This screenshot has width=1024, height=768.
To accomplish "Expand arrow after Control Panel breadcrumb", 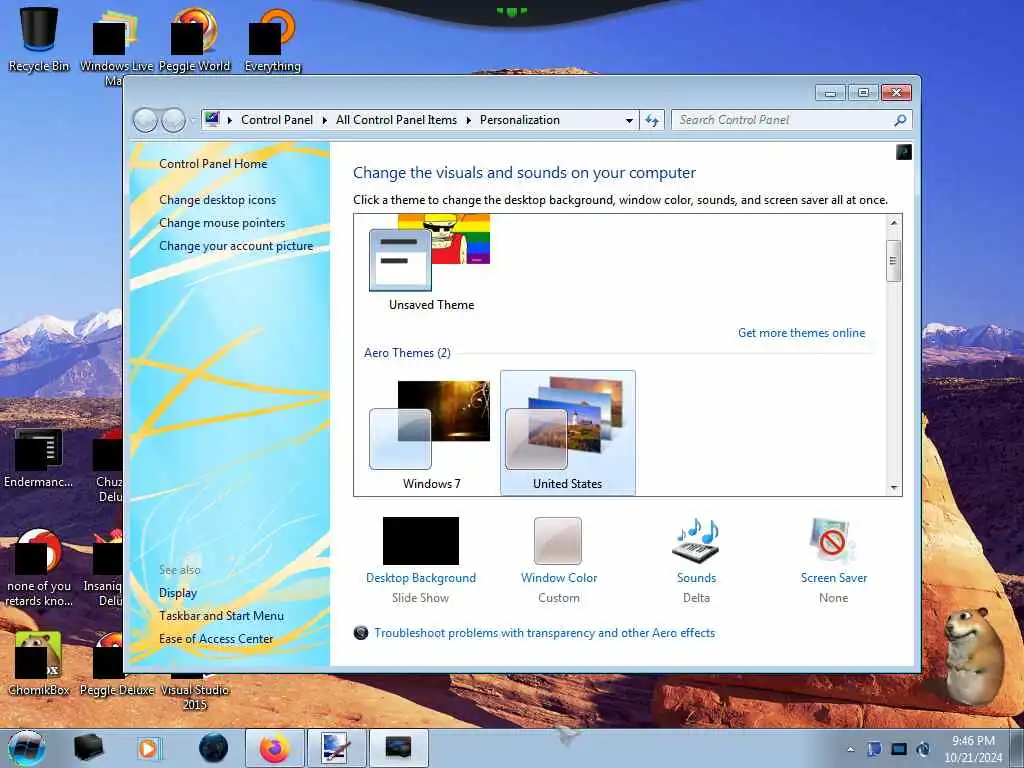I will click(x=325, y=120).
